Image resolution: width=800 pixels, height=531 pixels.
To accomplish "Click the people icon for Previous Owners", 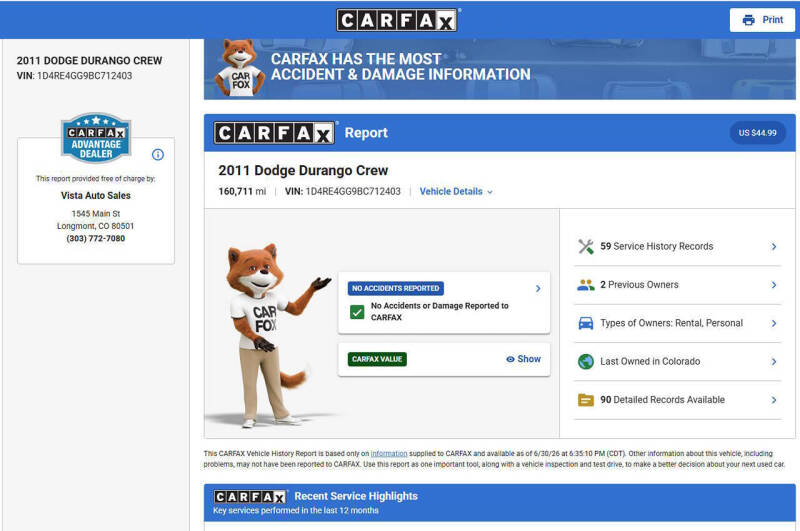I will (x=586, y=285).
